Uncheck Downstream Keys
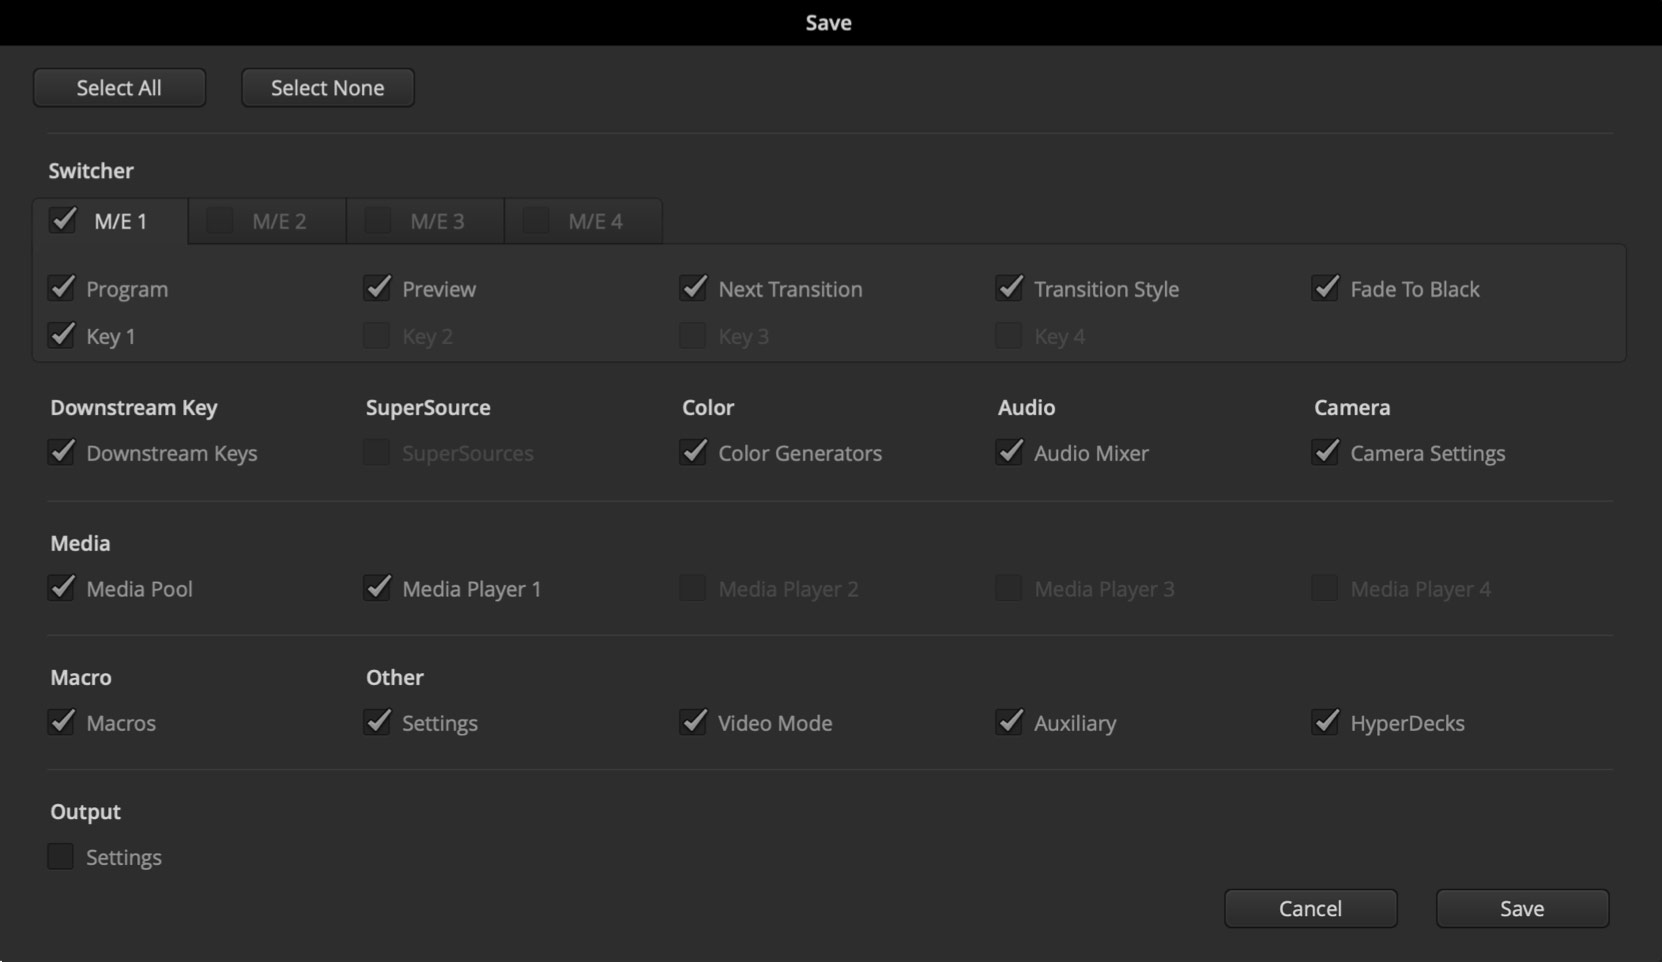 click(61, 452)
